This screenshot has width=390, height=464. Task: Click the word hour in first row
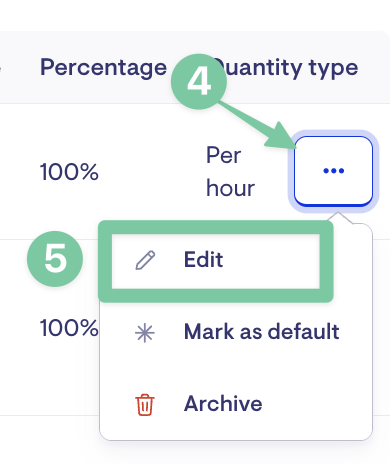pyautogui.click(x=230, y=188)
